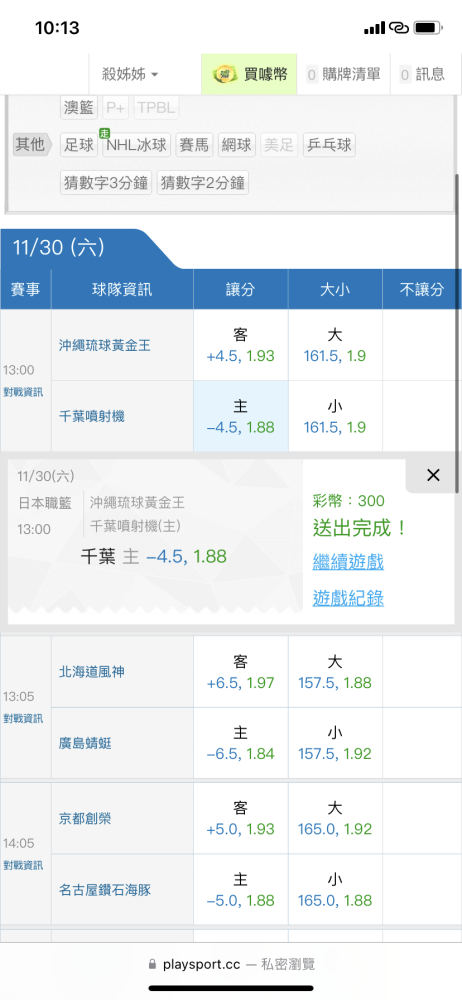Tap the 買噱幣 coin icon
Screen dimensions: 462x1000
point(225,74)
